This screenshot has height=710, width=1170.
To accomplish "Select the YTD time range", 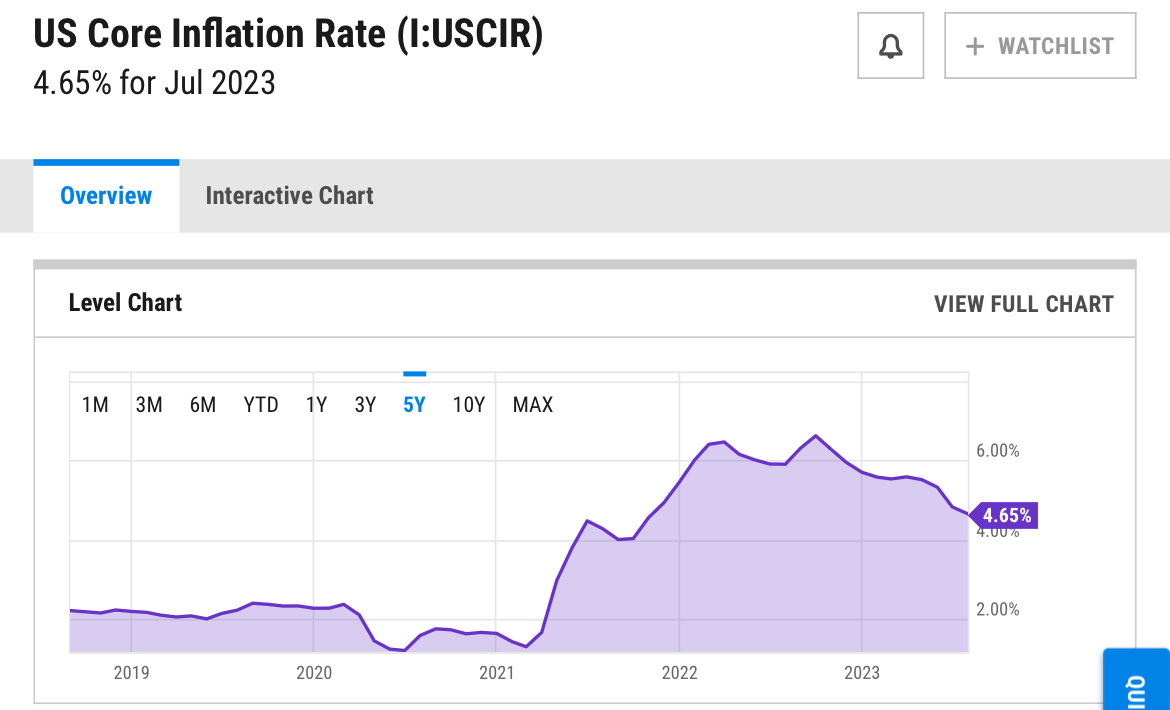I will pos(259,405).
